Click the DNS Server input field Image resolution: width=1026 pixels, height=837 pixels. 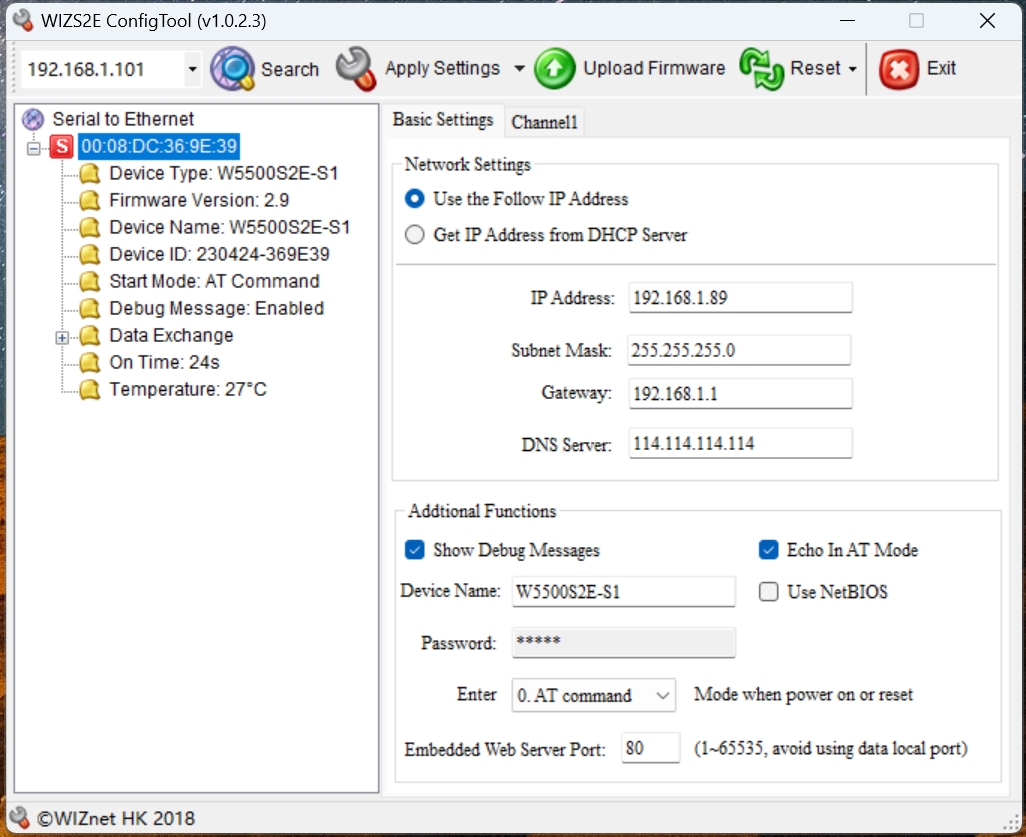click(x=740, y=443)
